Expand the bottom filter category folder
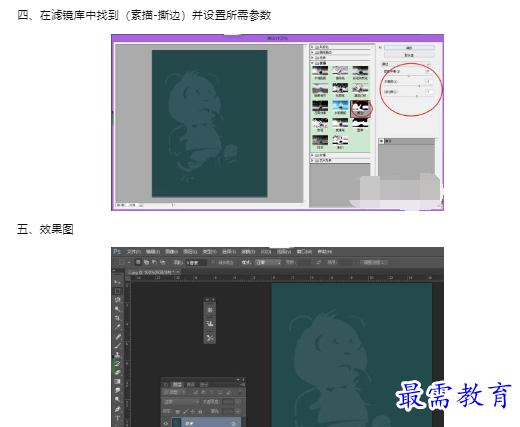520x427 pixels. [x=312, y=161]
